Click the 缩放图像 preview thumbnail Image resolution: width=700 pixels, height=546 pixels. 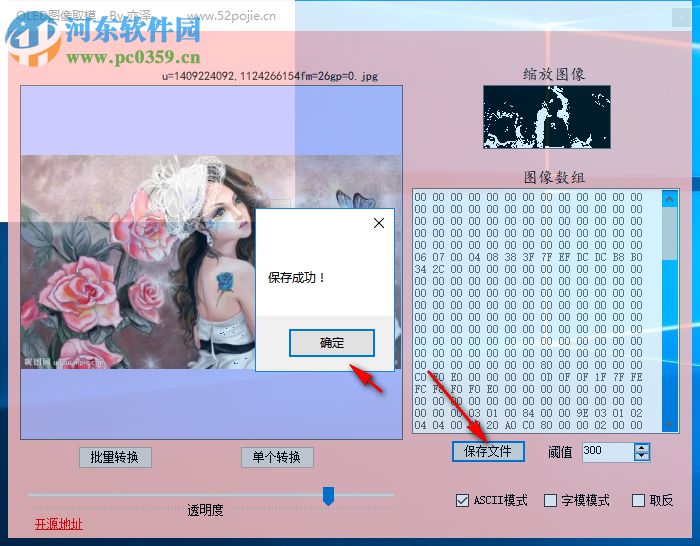(546, 117)
